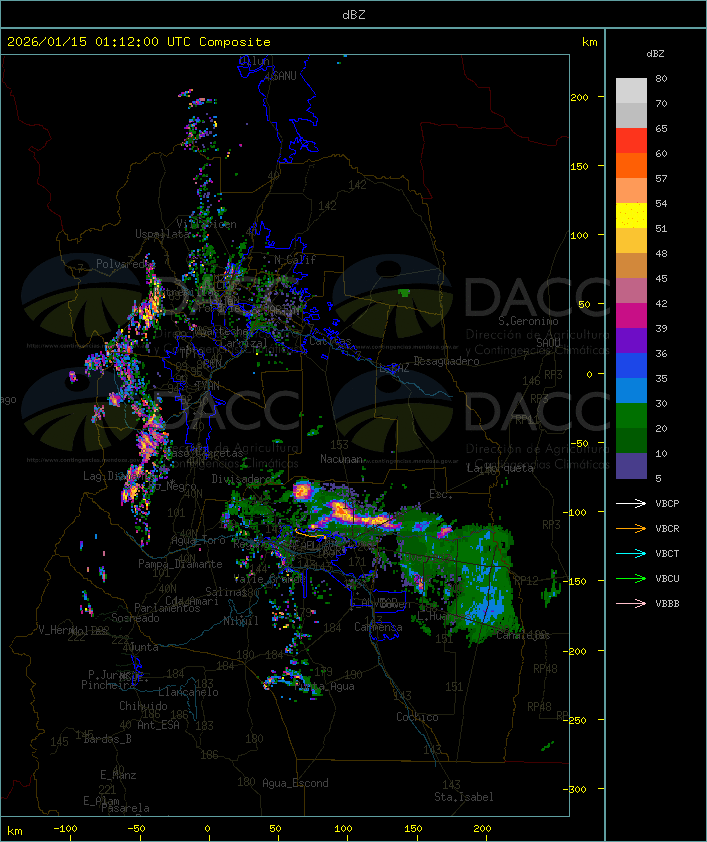Click the VBCP legend label
This screenshot has height=842, width=707.
[667, 504]
